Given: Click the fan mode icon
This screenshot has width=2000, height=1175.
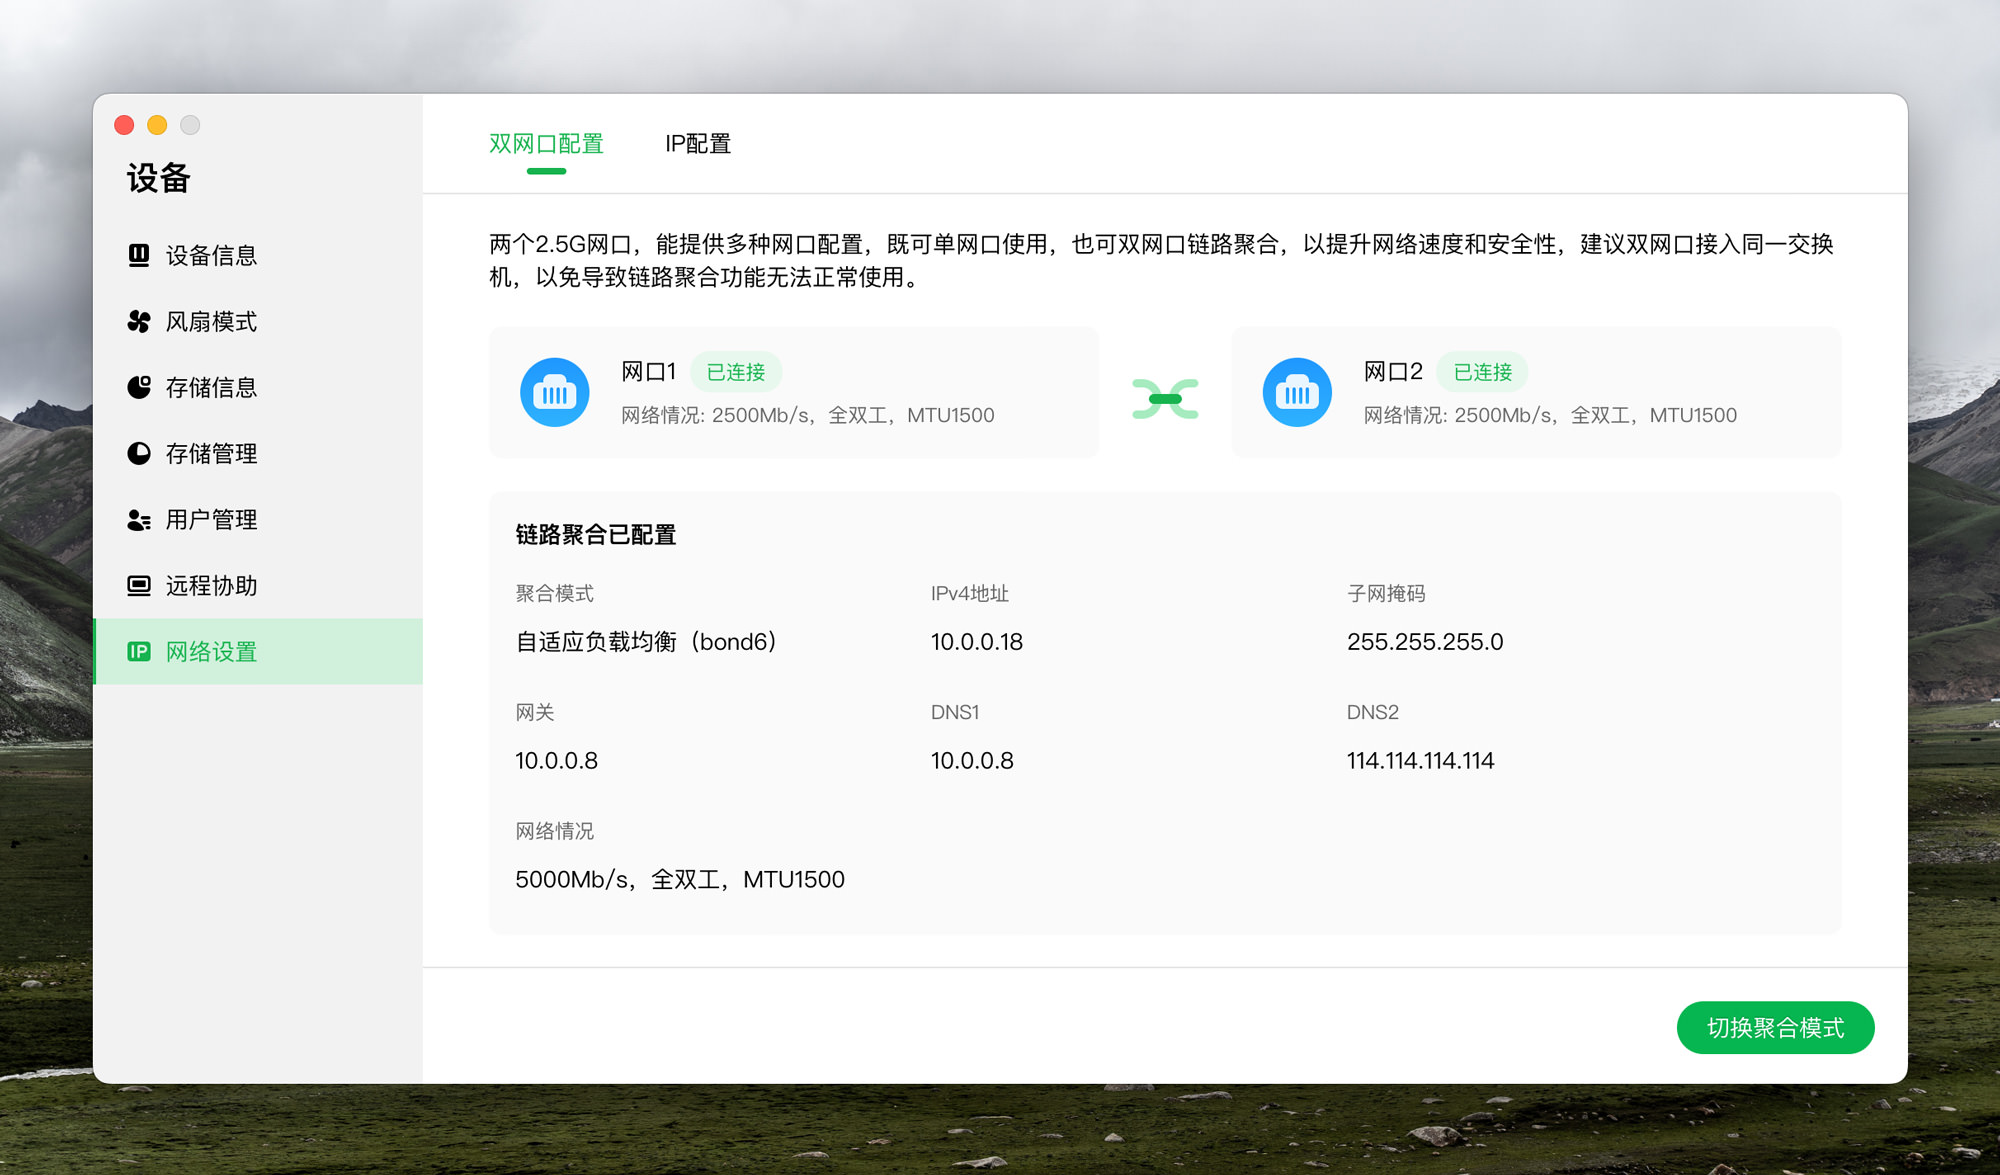Looking at the screenshot, I should point(139,321).
